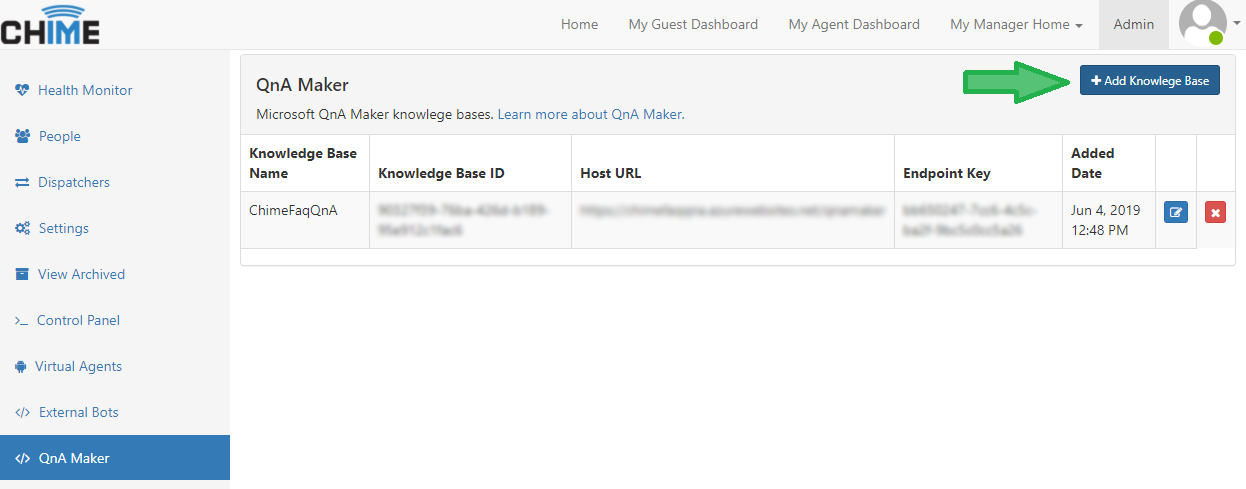Delete the ChimeFaqQnA knowledge base

(1215, 212)
